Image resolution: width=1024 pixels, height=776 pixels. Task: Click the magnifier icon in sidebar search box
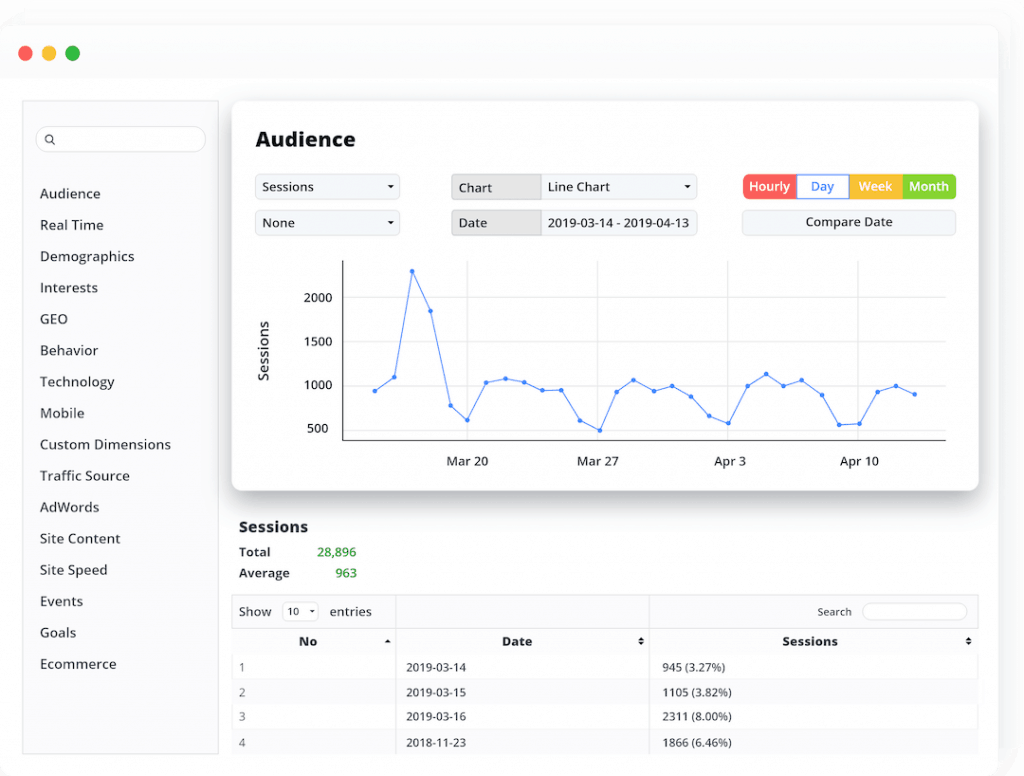point(50,139)
